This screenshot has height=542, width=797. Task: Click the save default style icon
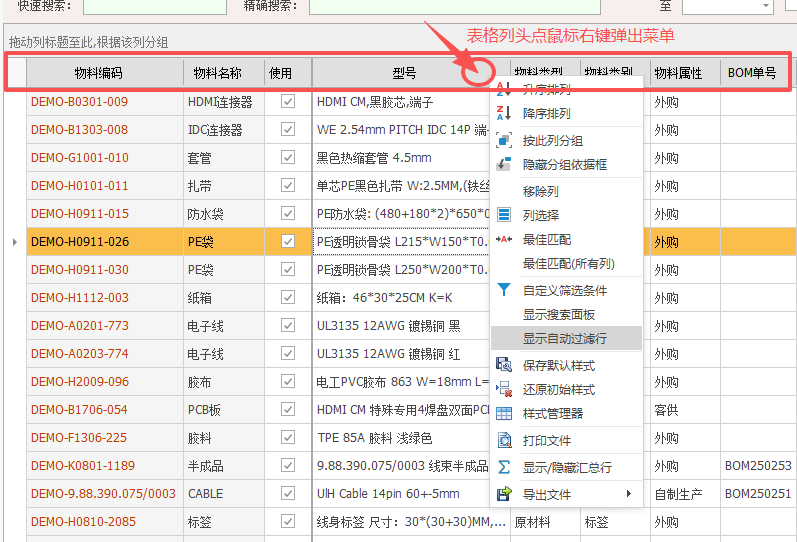503,365
